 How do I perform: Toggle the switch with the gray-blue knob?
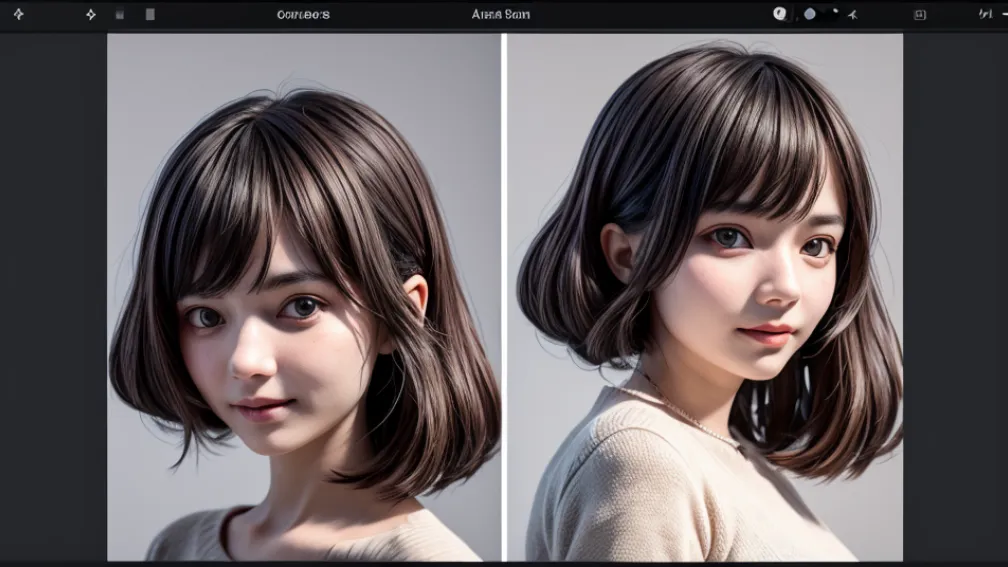816,14
